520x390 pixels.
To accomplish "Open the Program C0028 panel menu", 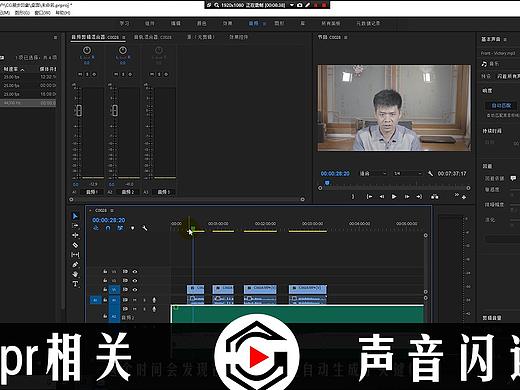I will pyautogui.click(x=346, y=37).
